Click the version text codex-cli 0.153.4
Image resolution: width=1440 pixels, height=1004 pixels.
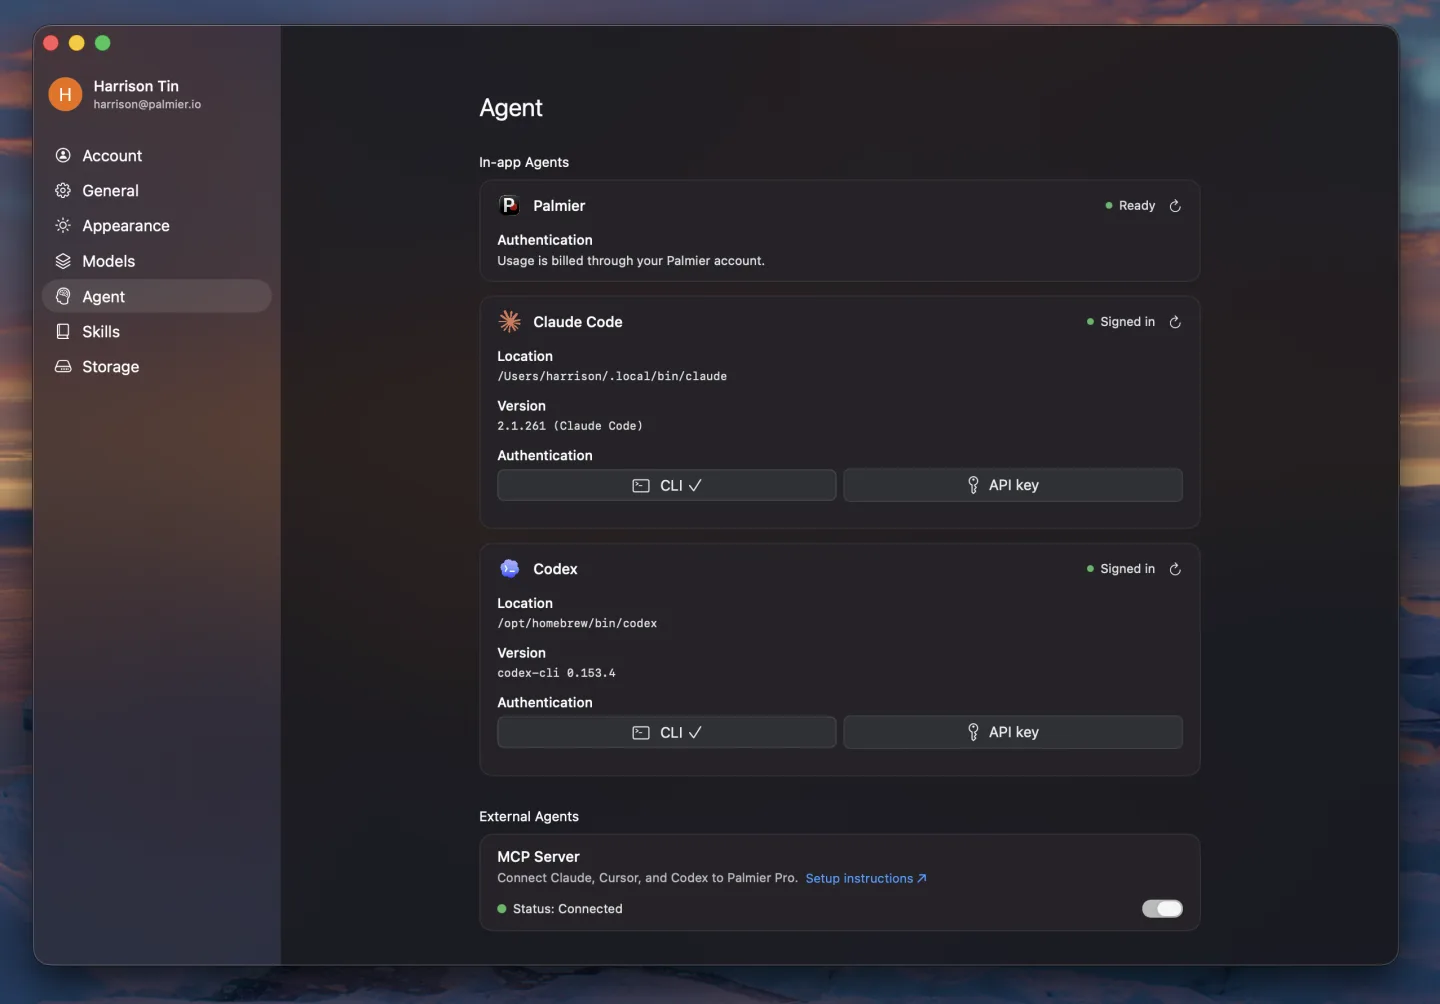(556, 673)
